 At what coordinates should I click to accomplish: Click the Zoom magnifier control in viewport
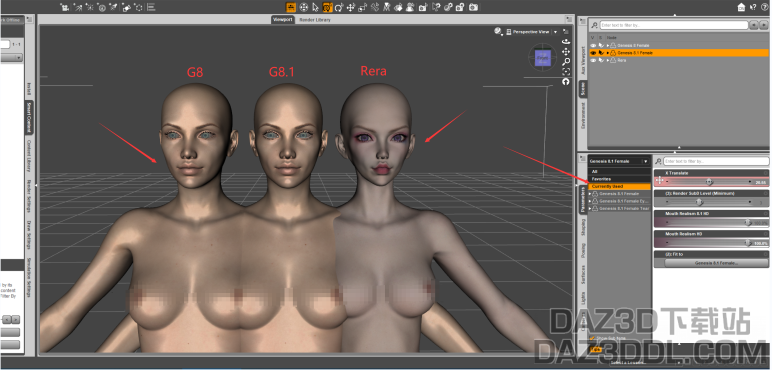566,62
